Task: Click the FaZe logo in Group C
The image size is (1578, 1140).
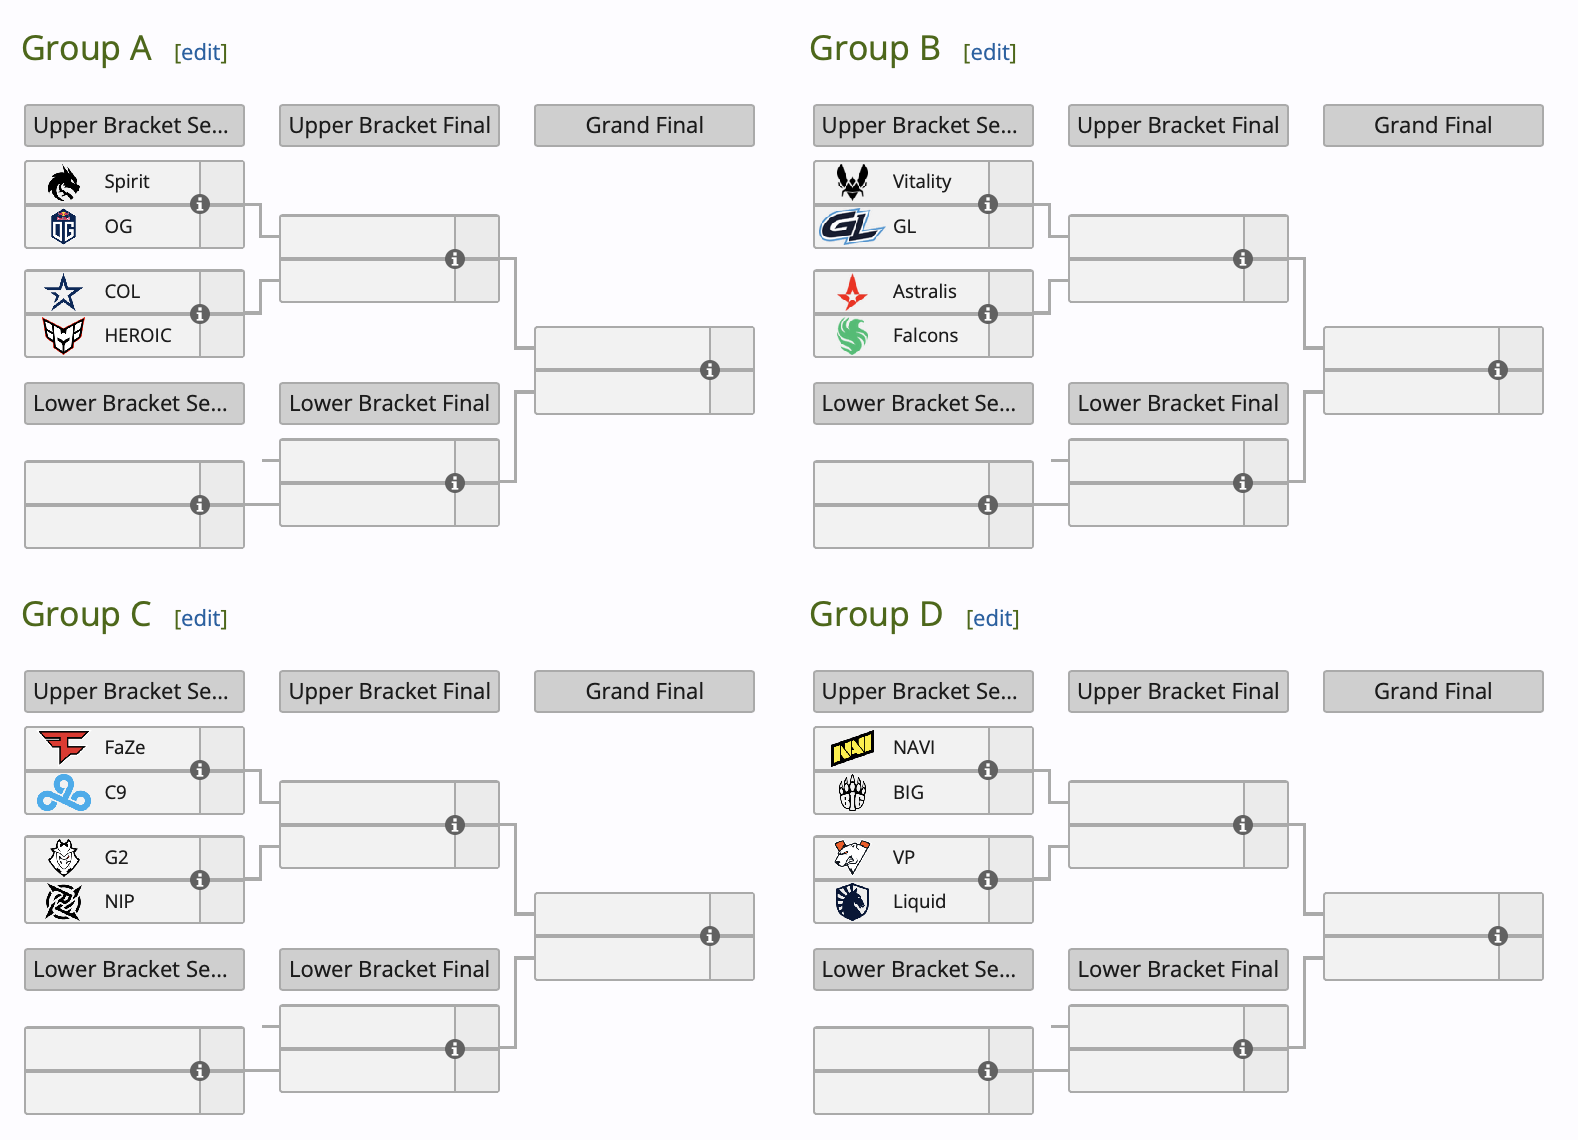Action: [64, 747]
